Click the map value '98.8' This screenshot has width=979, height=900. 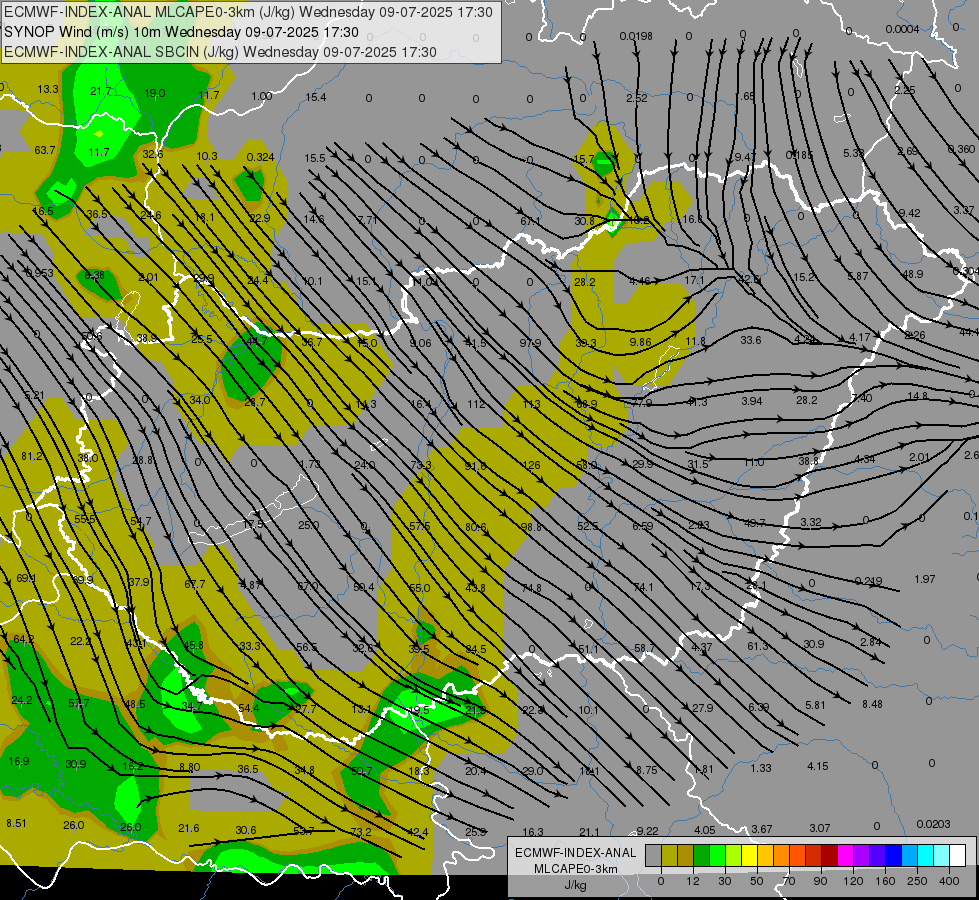(x=531, y=527)
